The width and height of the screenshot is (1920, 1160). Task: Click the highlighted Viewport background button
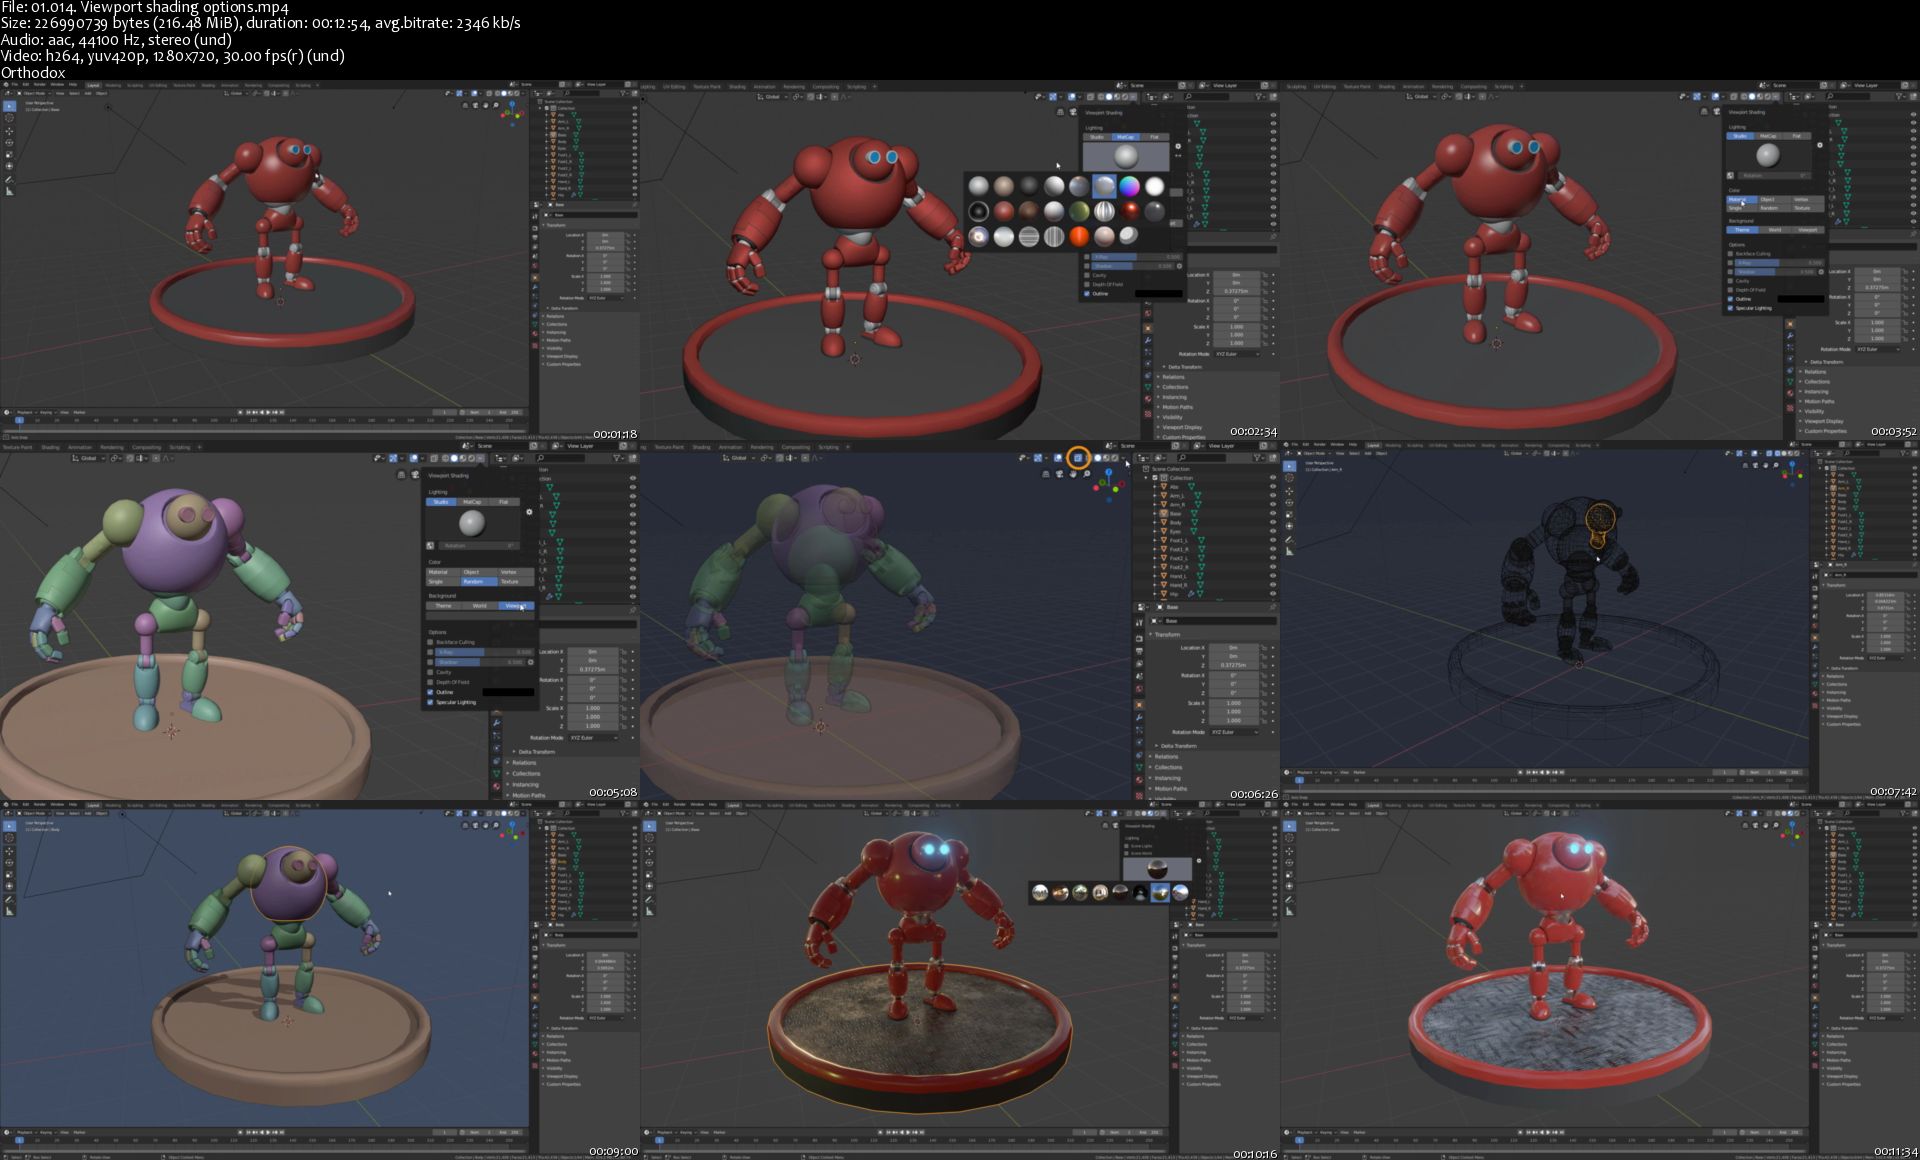(515, 606)
